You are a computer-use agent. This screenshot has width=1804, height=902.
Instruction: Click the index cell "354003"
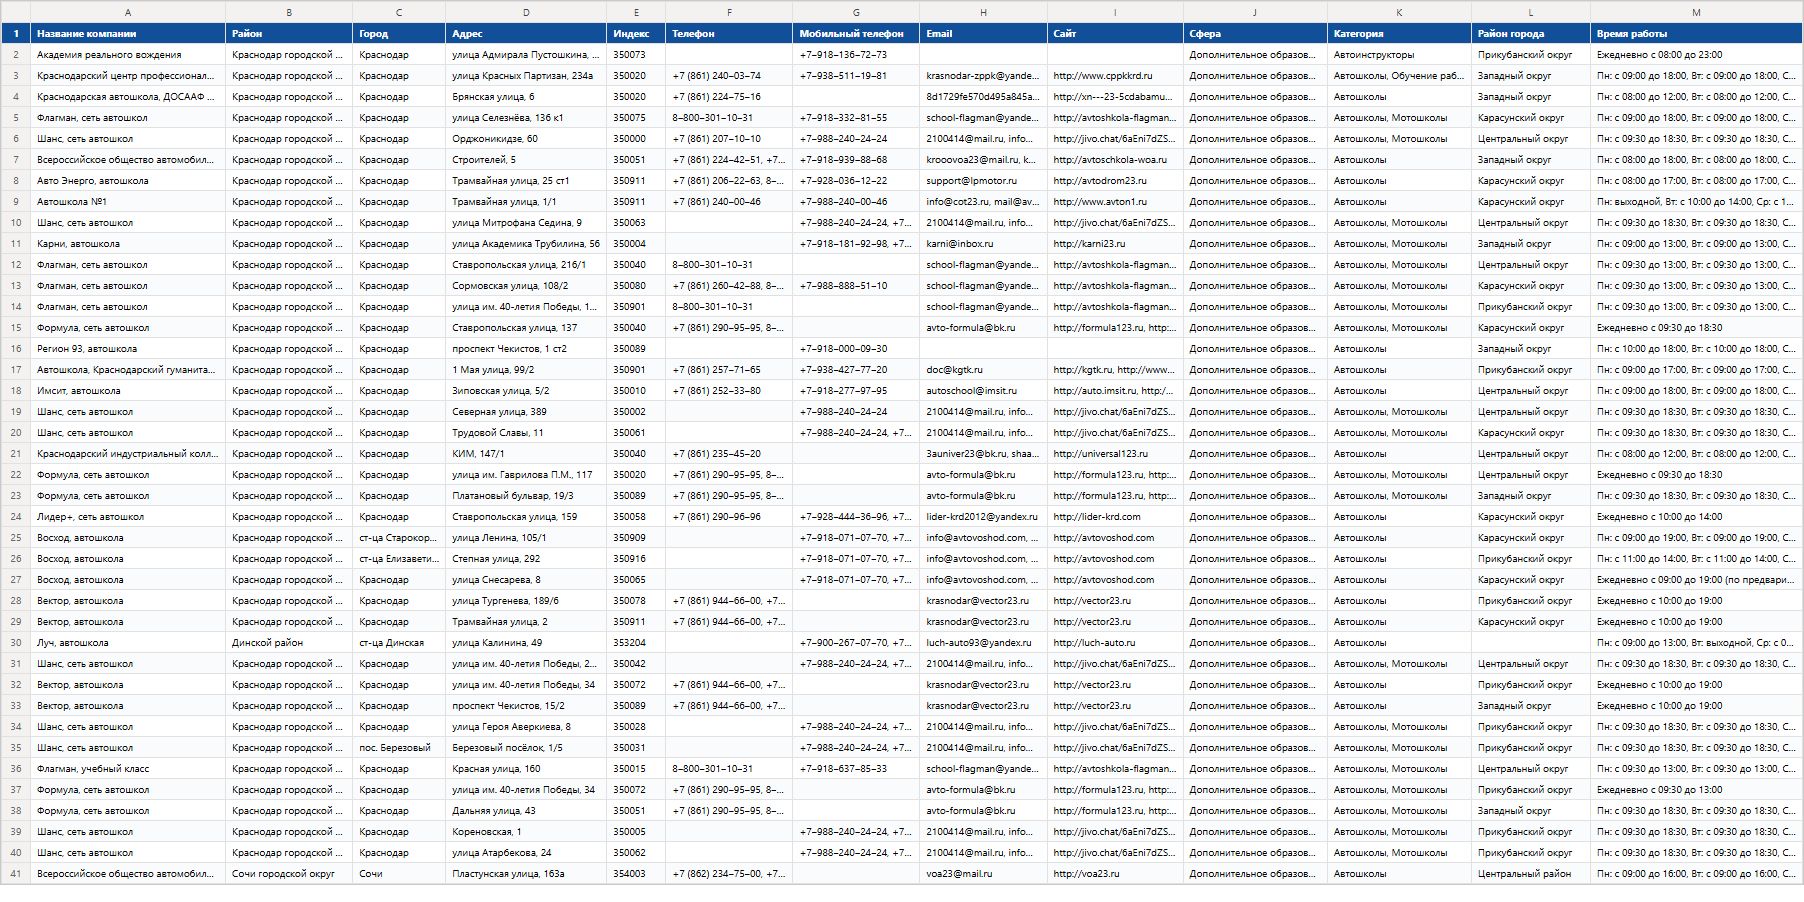point(636,873)
